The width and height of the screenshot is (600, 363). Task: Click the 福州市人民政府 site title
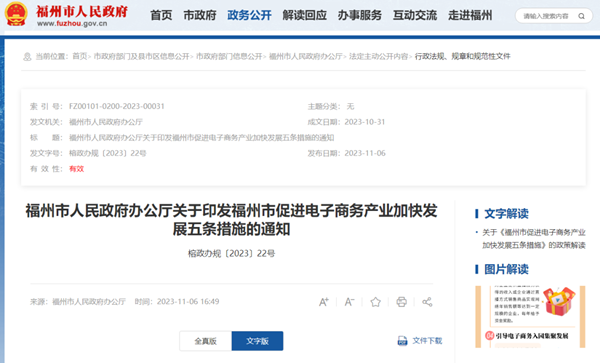coord(82,11)
